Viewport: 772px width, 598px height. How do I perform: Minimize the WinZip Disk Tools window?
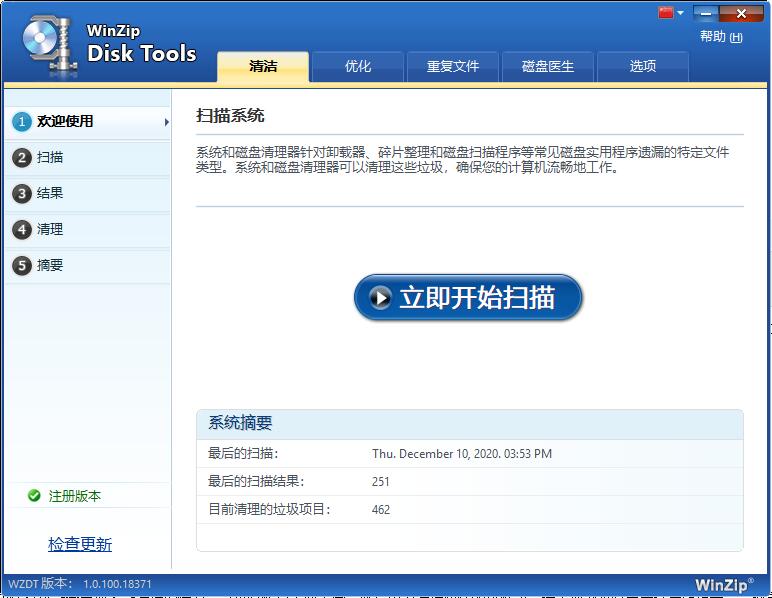[706, 13]
